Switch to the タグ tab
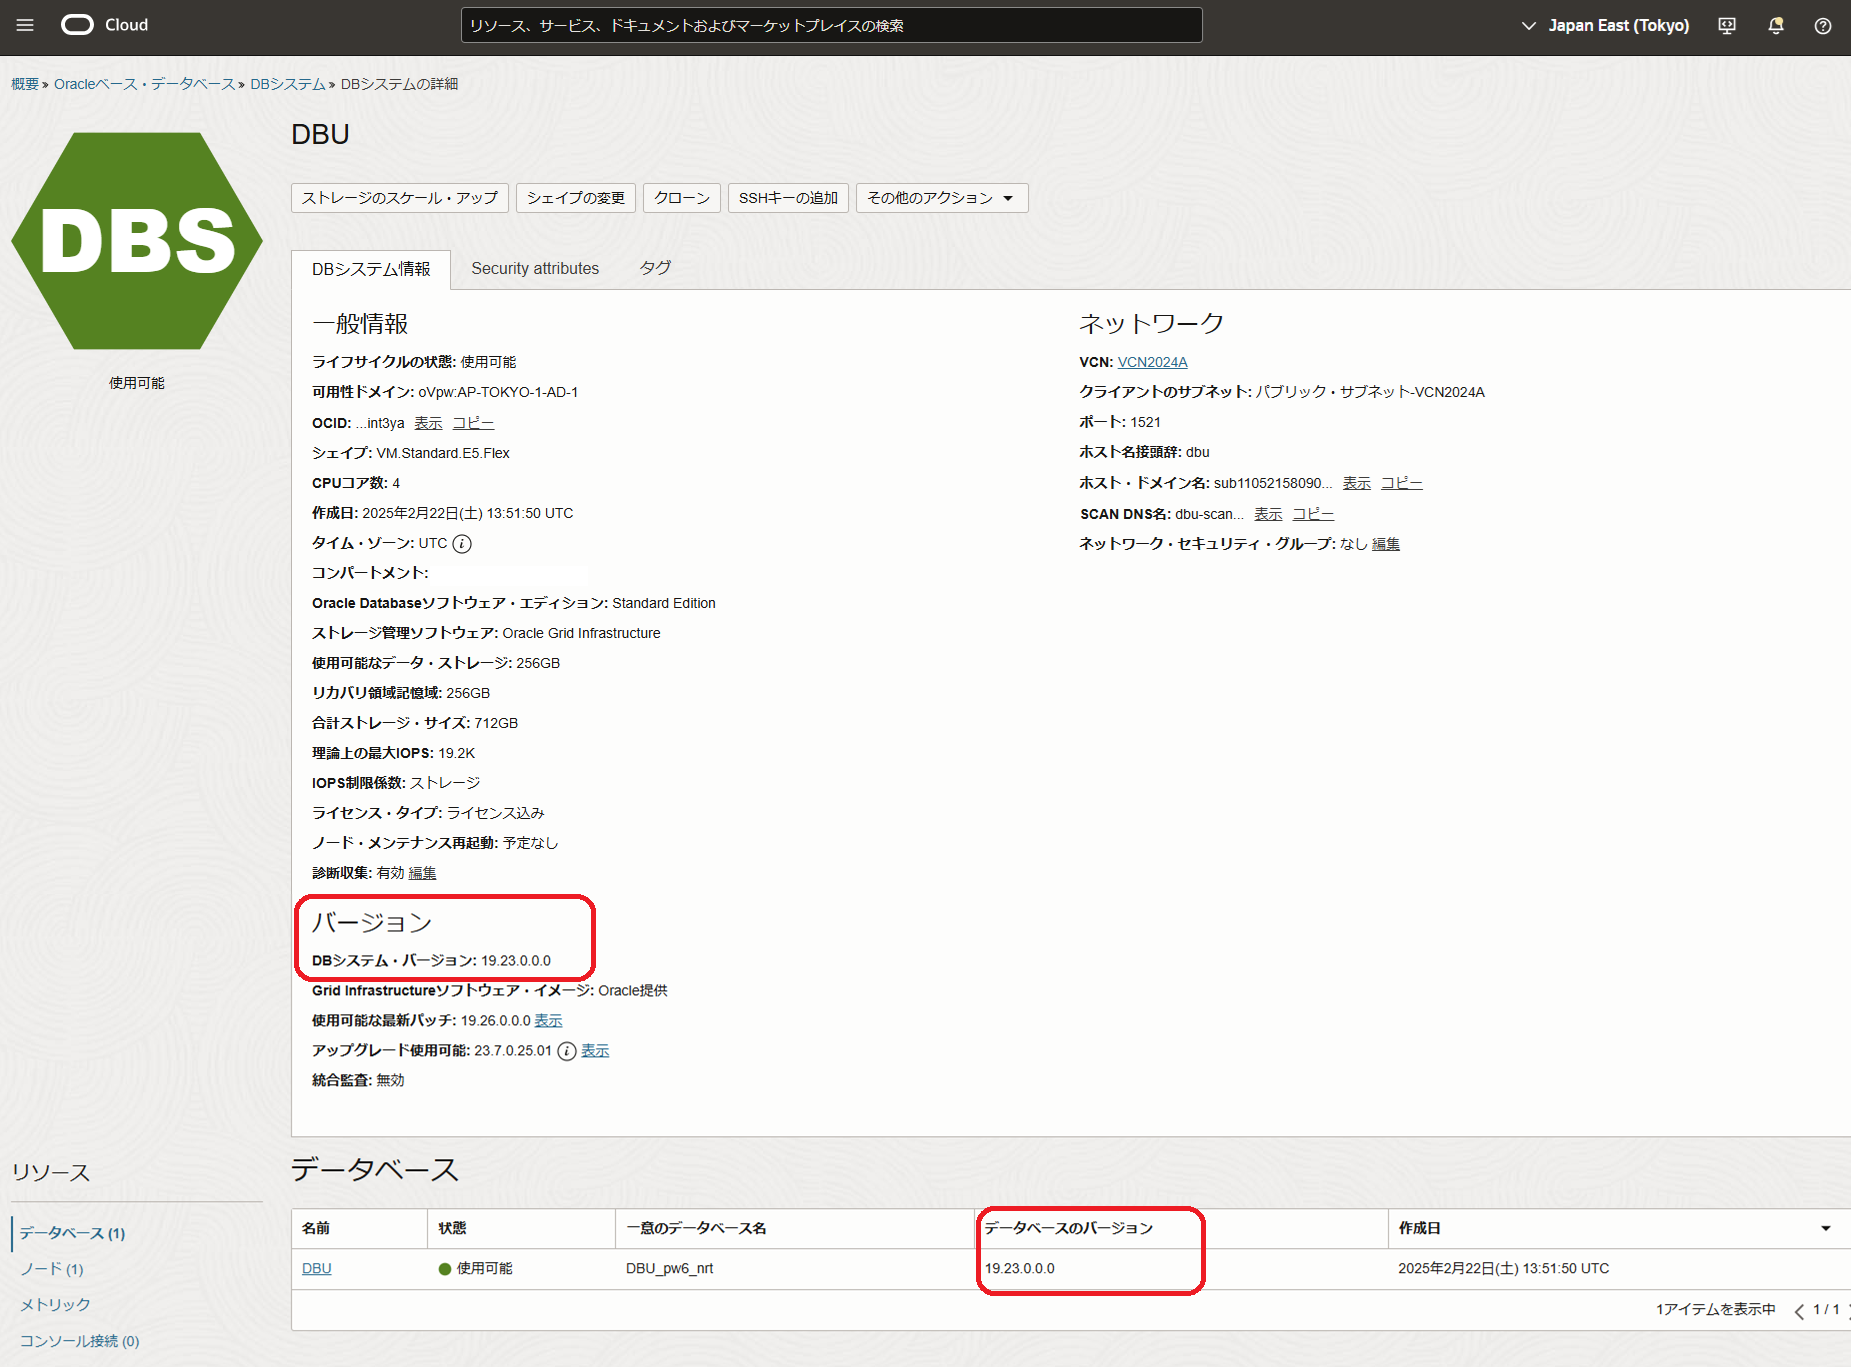 click(655, 269)
